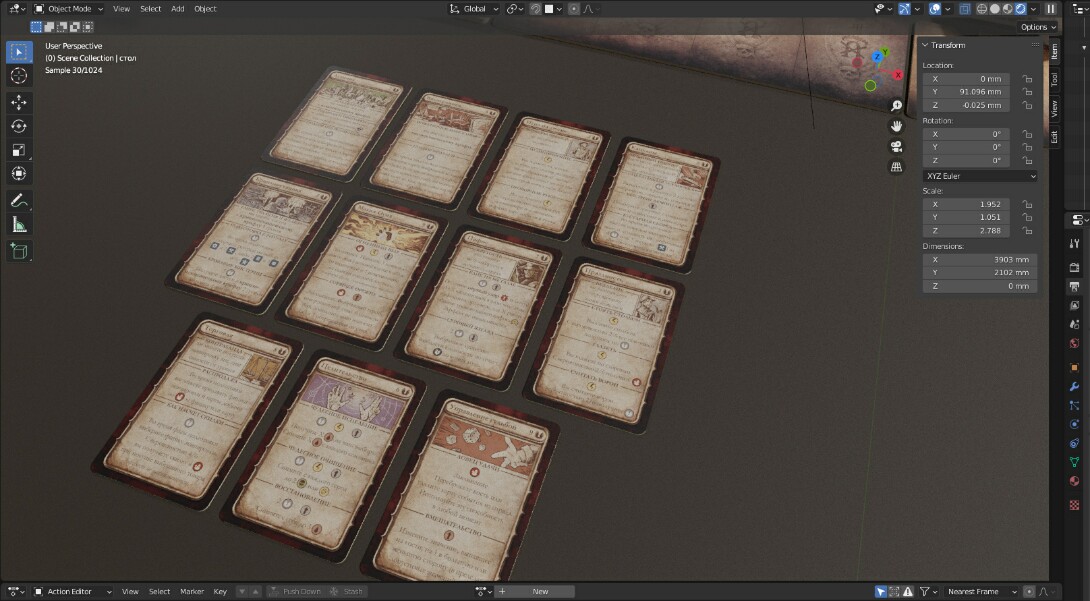Open the Key menu in Action Editor
Image resolution: width=1090 pixels, height=601 pixels.
pyautogui.click(x=220, y=592)
